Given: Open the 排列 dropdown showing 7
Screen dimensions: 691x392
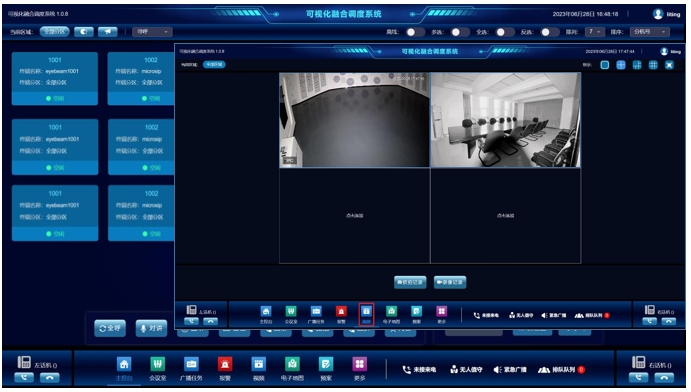Looking at the screenshot, I should point(594,32).
